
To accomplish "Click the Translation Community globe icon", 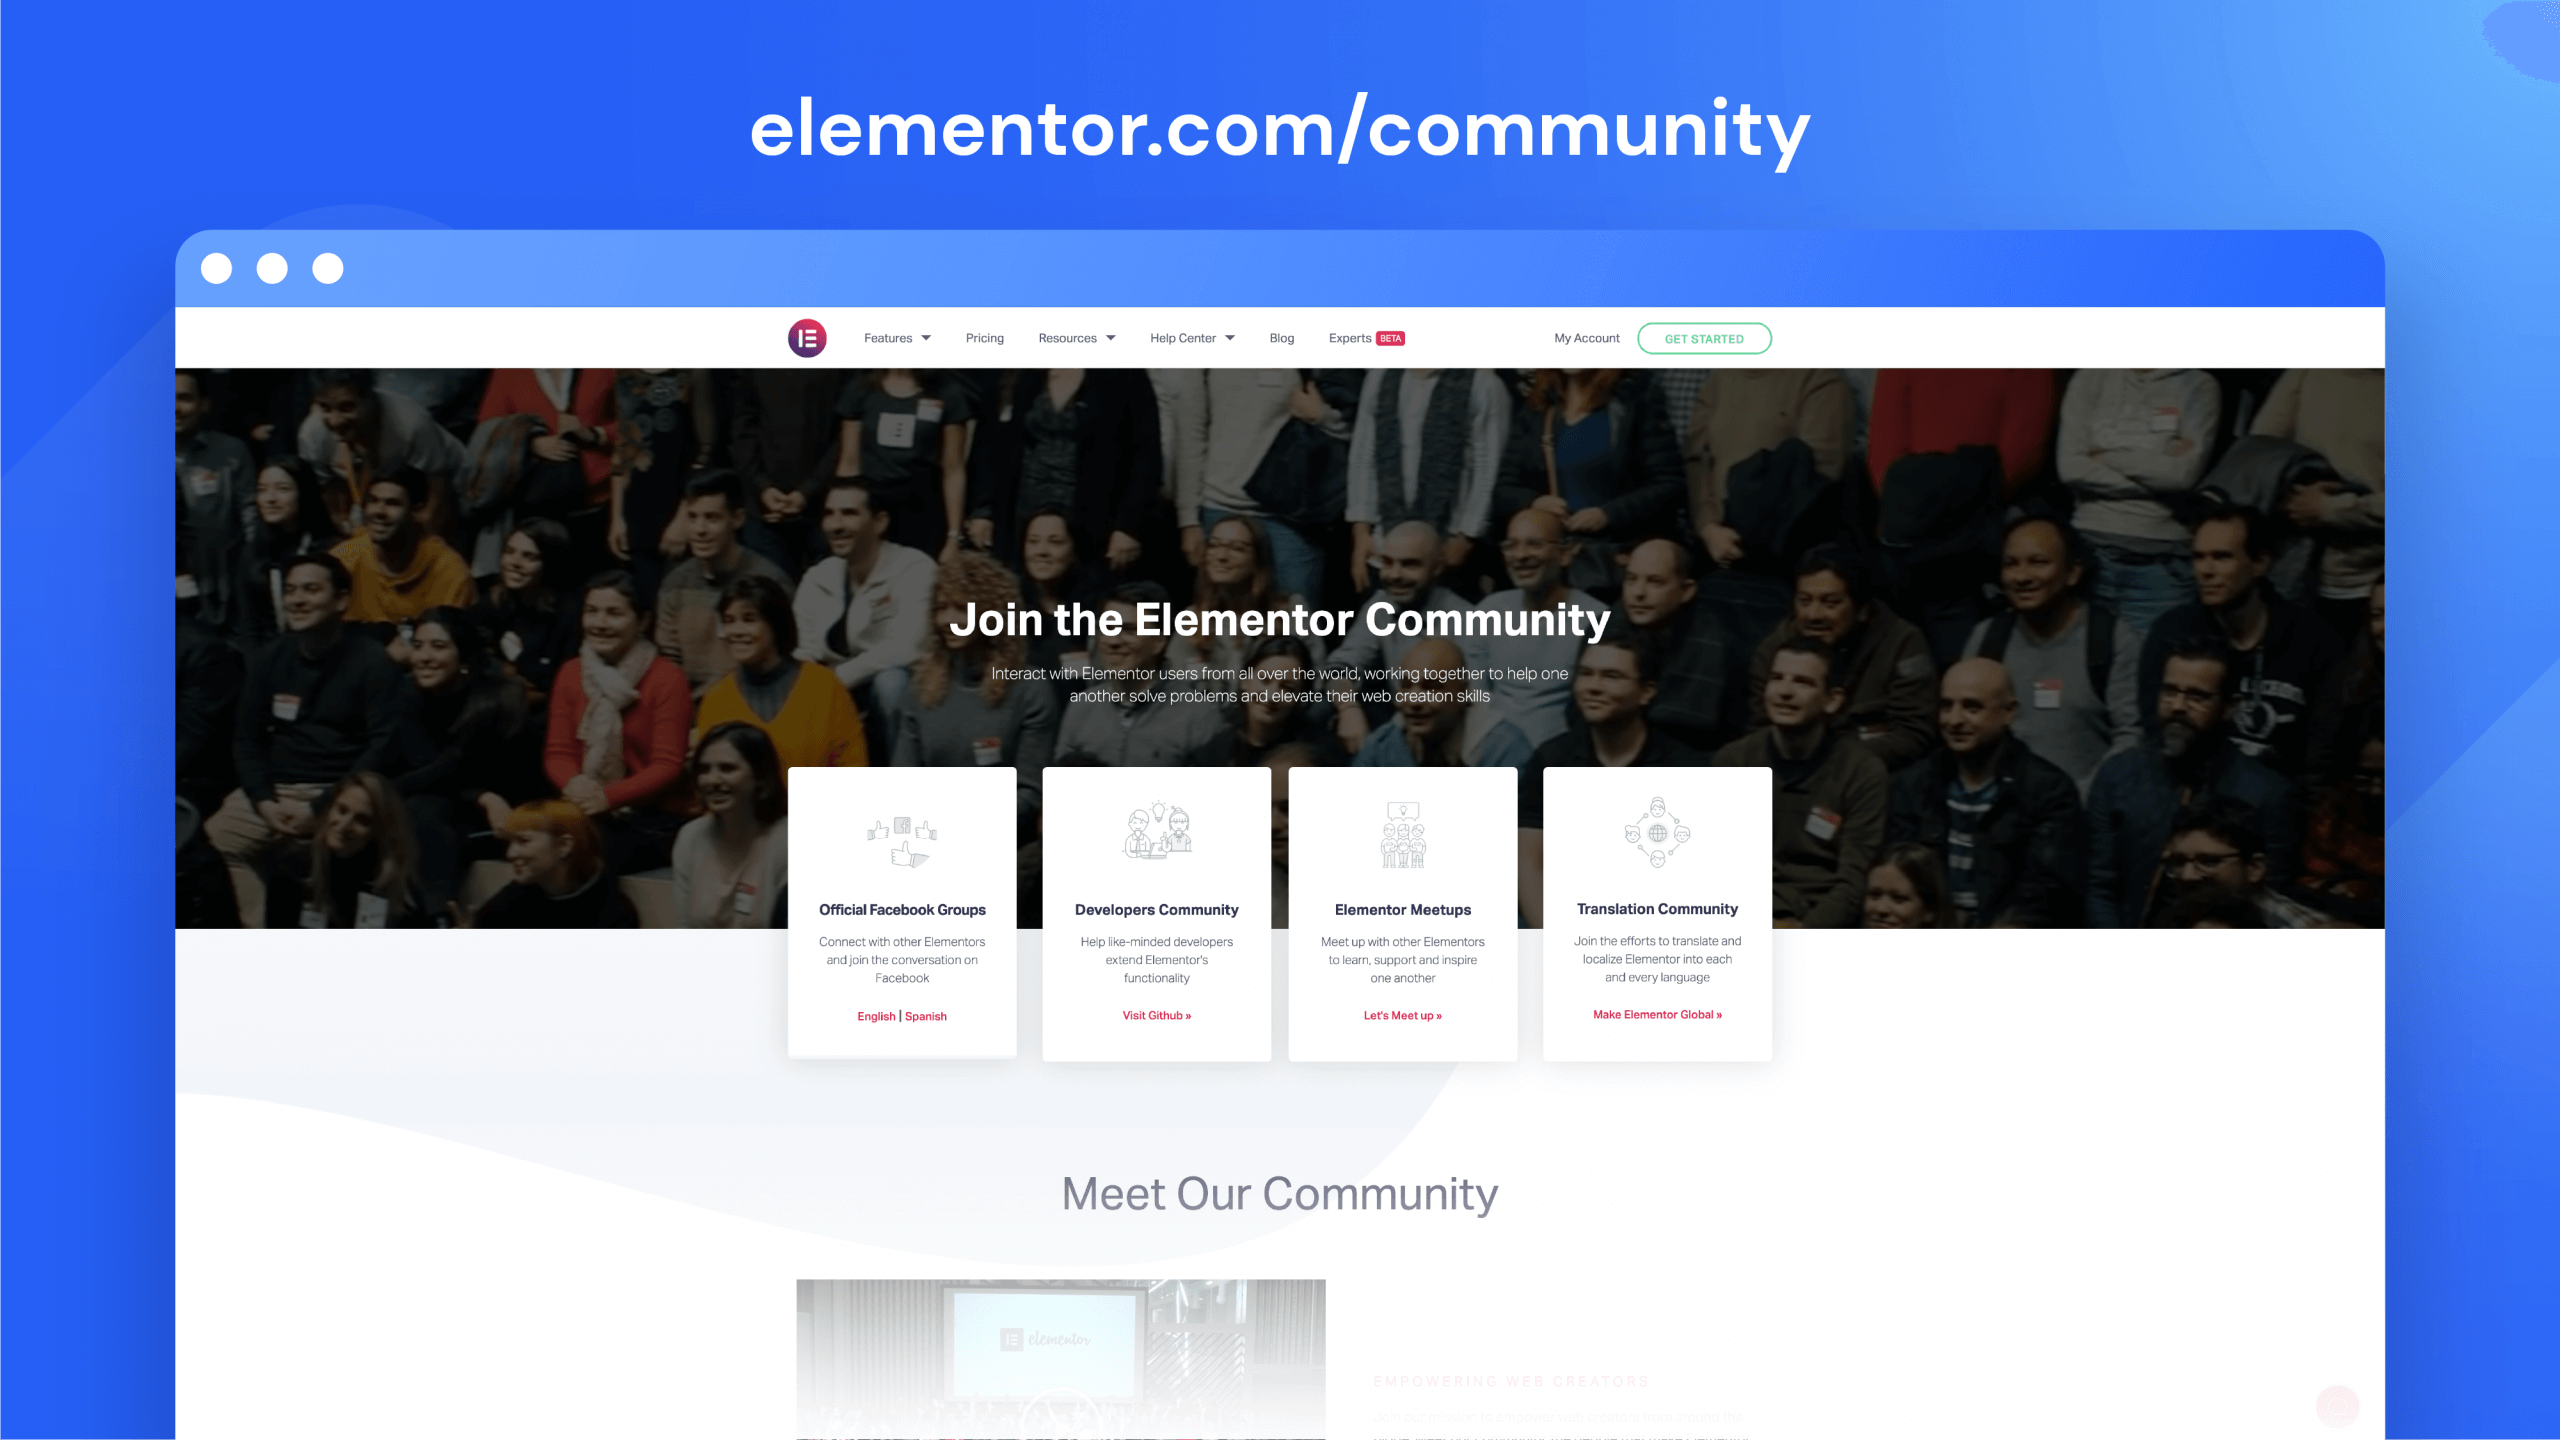I will (1656, 832).
